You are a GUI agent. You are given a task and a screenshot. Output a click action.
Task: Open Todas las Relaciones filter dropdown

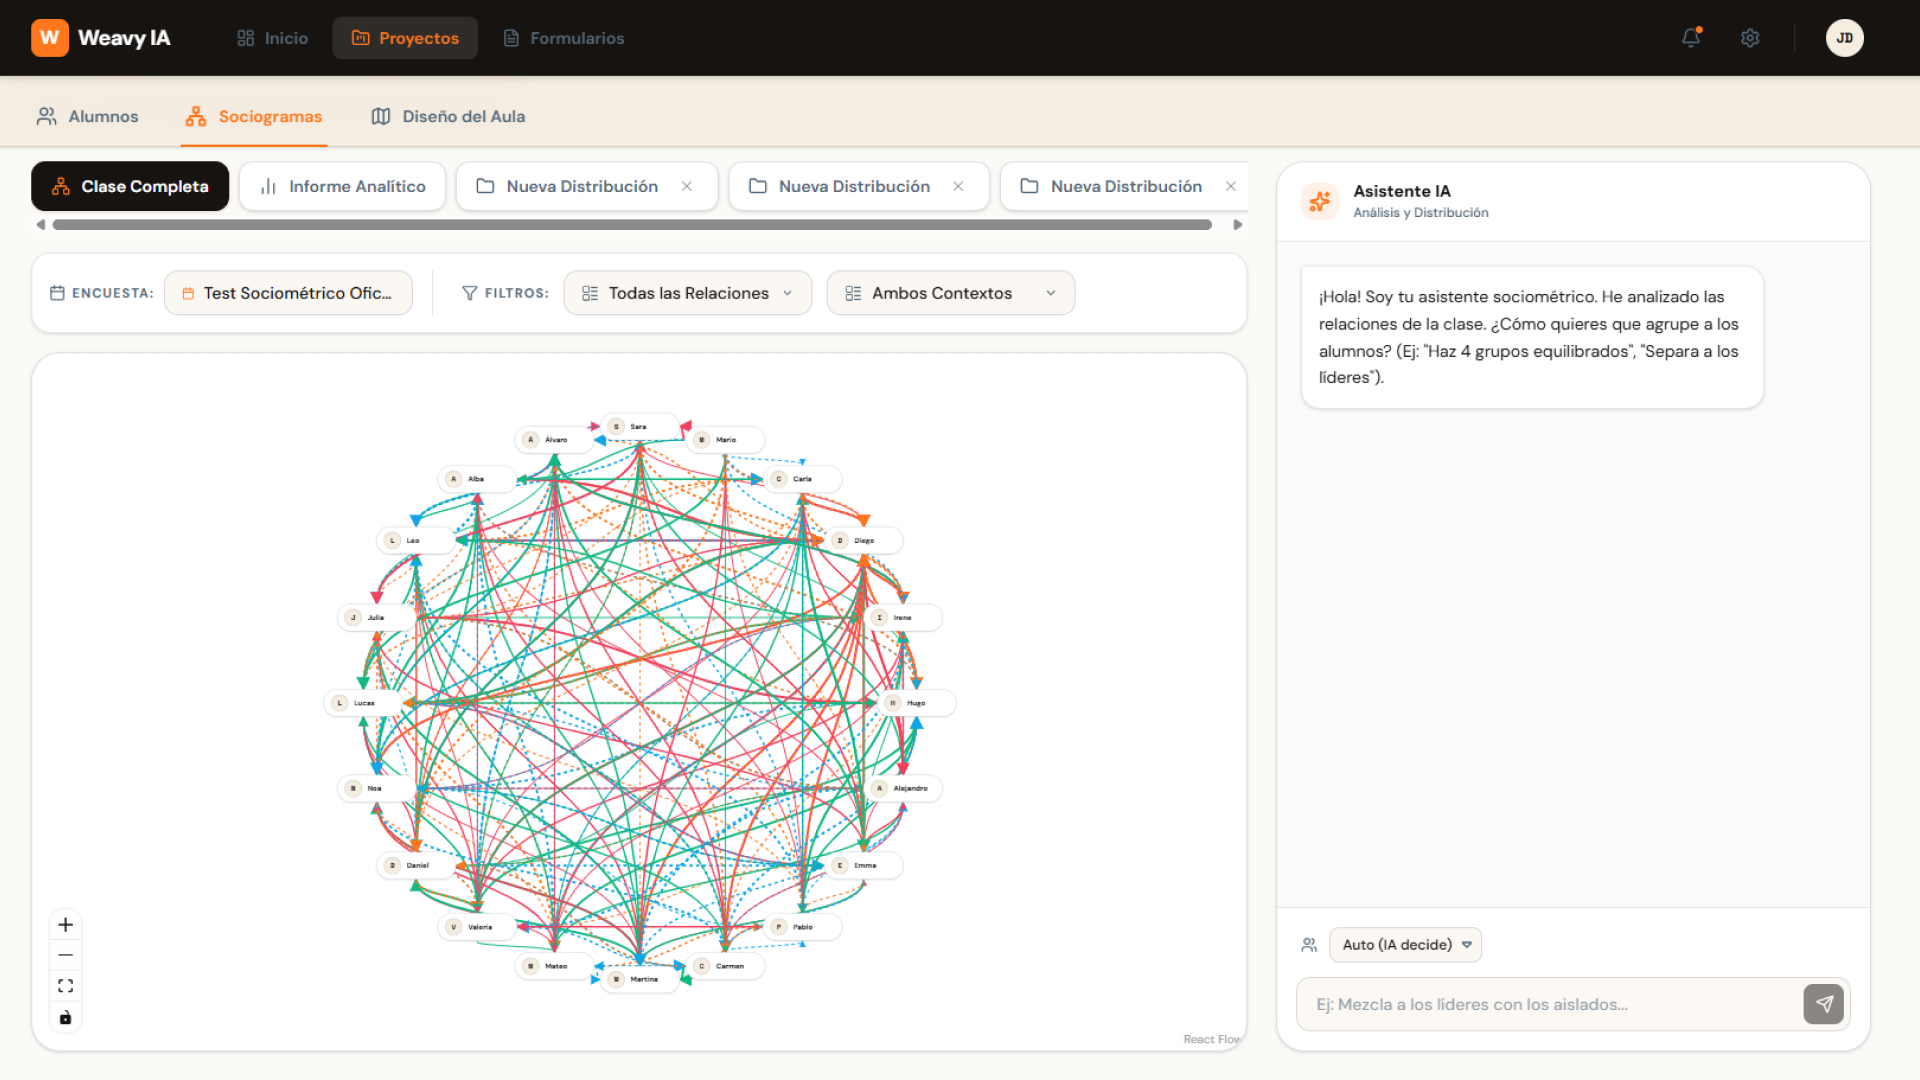pyautogui.click(x=688, y=293)
